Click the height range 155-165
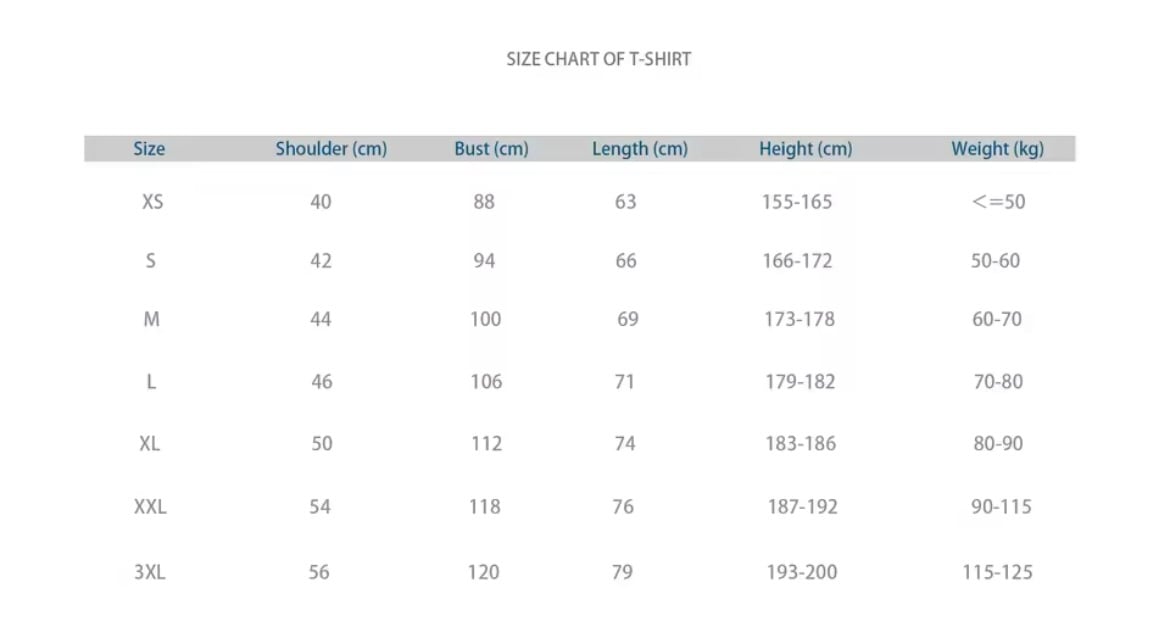The image size is (1170, 630). tap(797, 202)
